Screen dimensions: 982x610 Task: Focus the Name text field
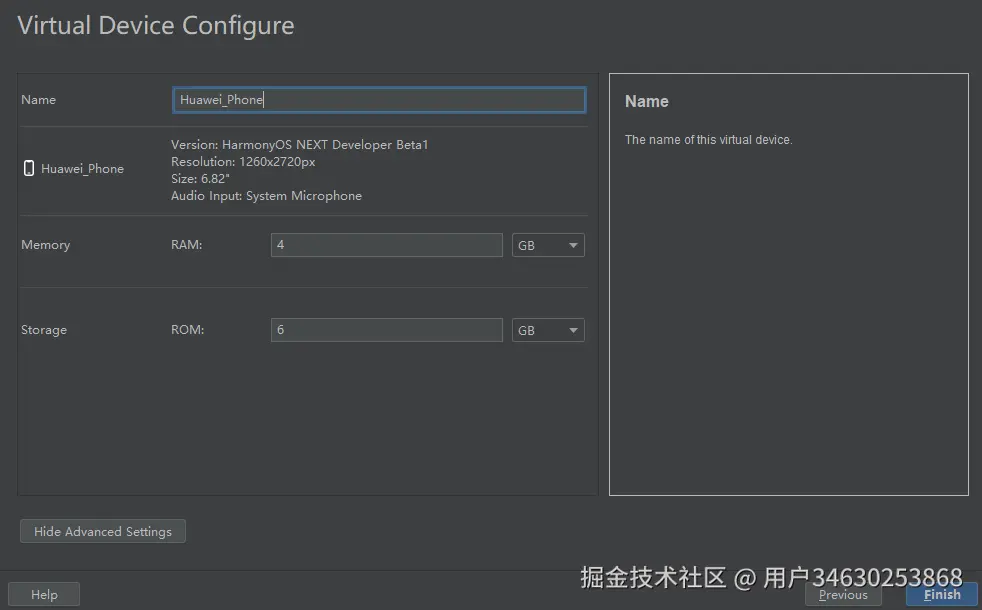378,100
